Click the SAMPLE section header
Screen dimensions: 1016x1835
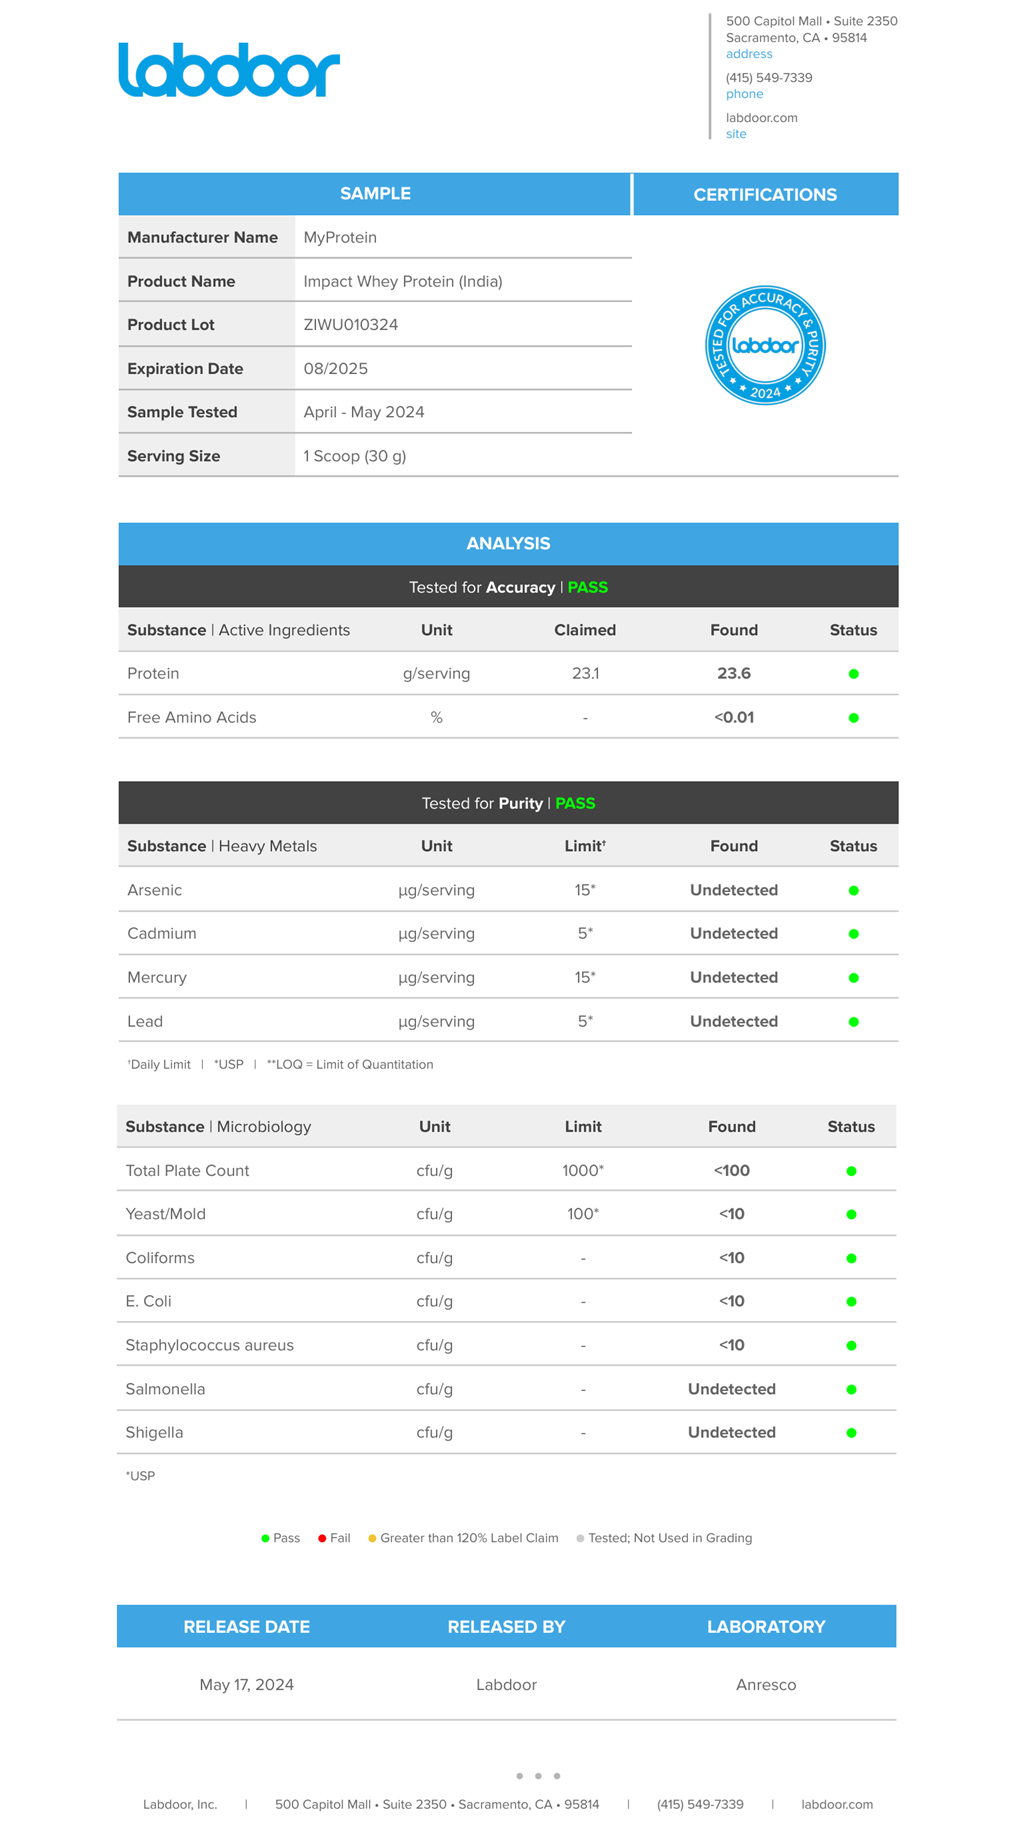pyautogui.click(x=375, y=194)
